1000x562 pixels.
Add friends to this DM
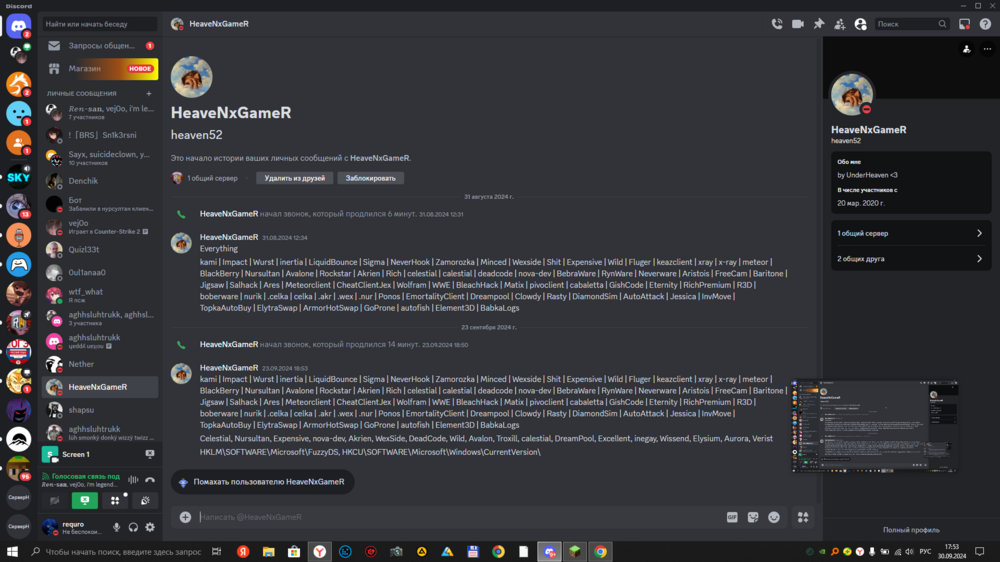pos(840,24)
